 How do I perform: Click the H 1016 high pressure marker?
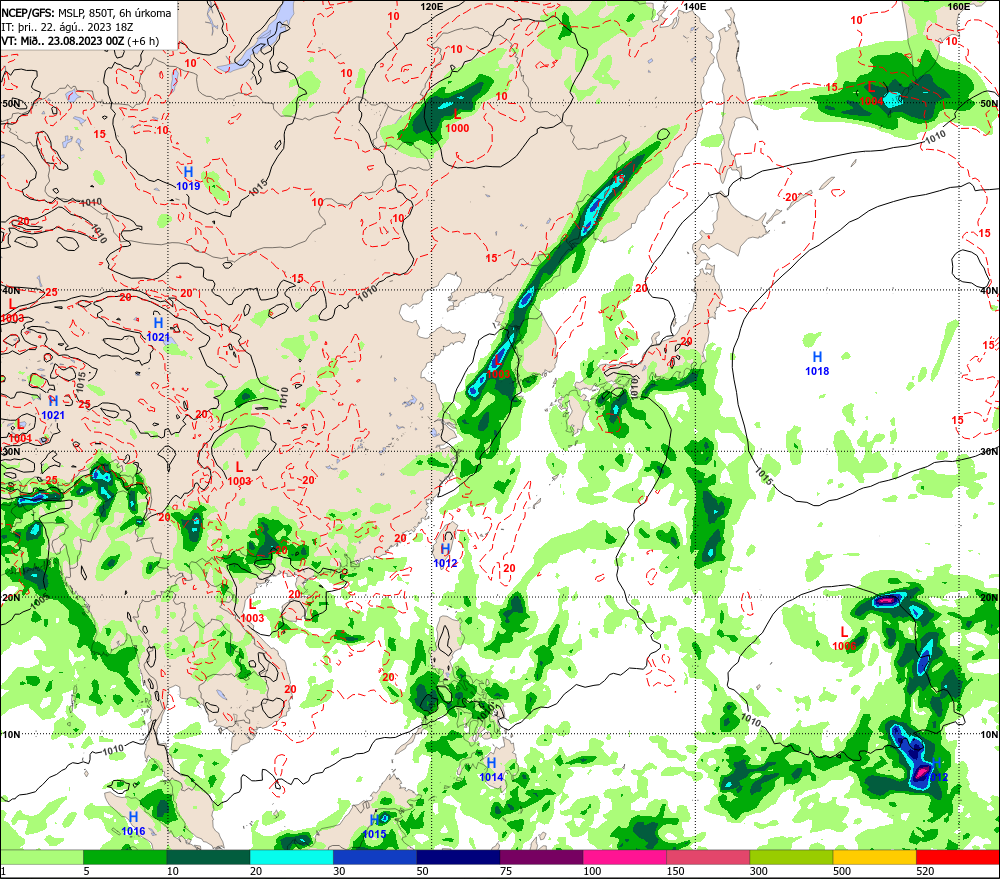tap(133, 823)
